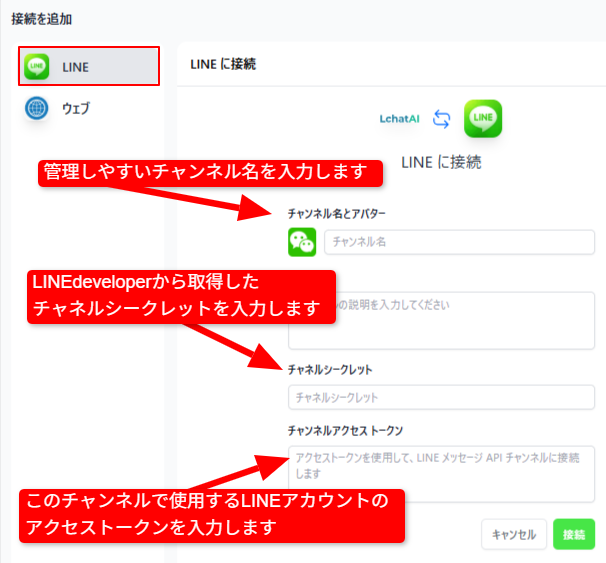Focus the チャンネル名 input field
The width and height of the screenshot is (606, 563).
458,242
